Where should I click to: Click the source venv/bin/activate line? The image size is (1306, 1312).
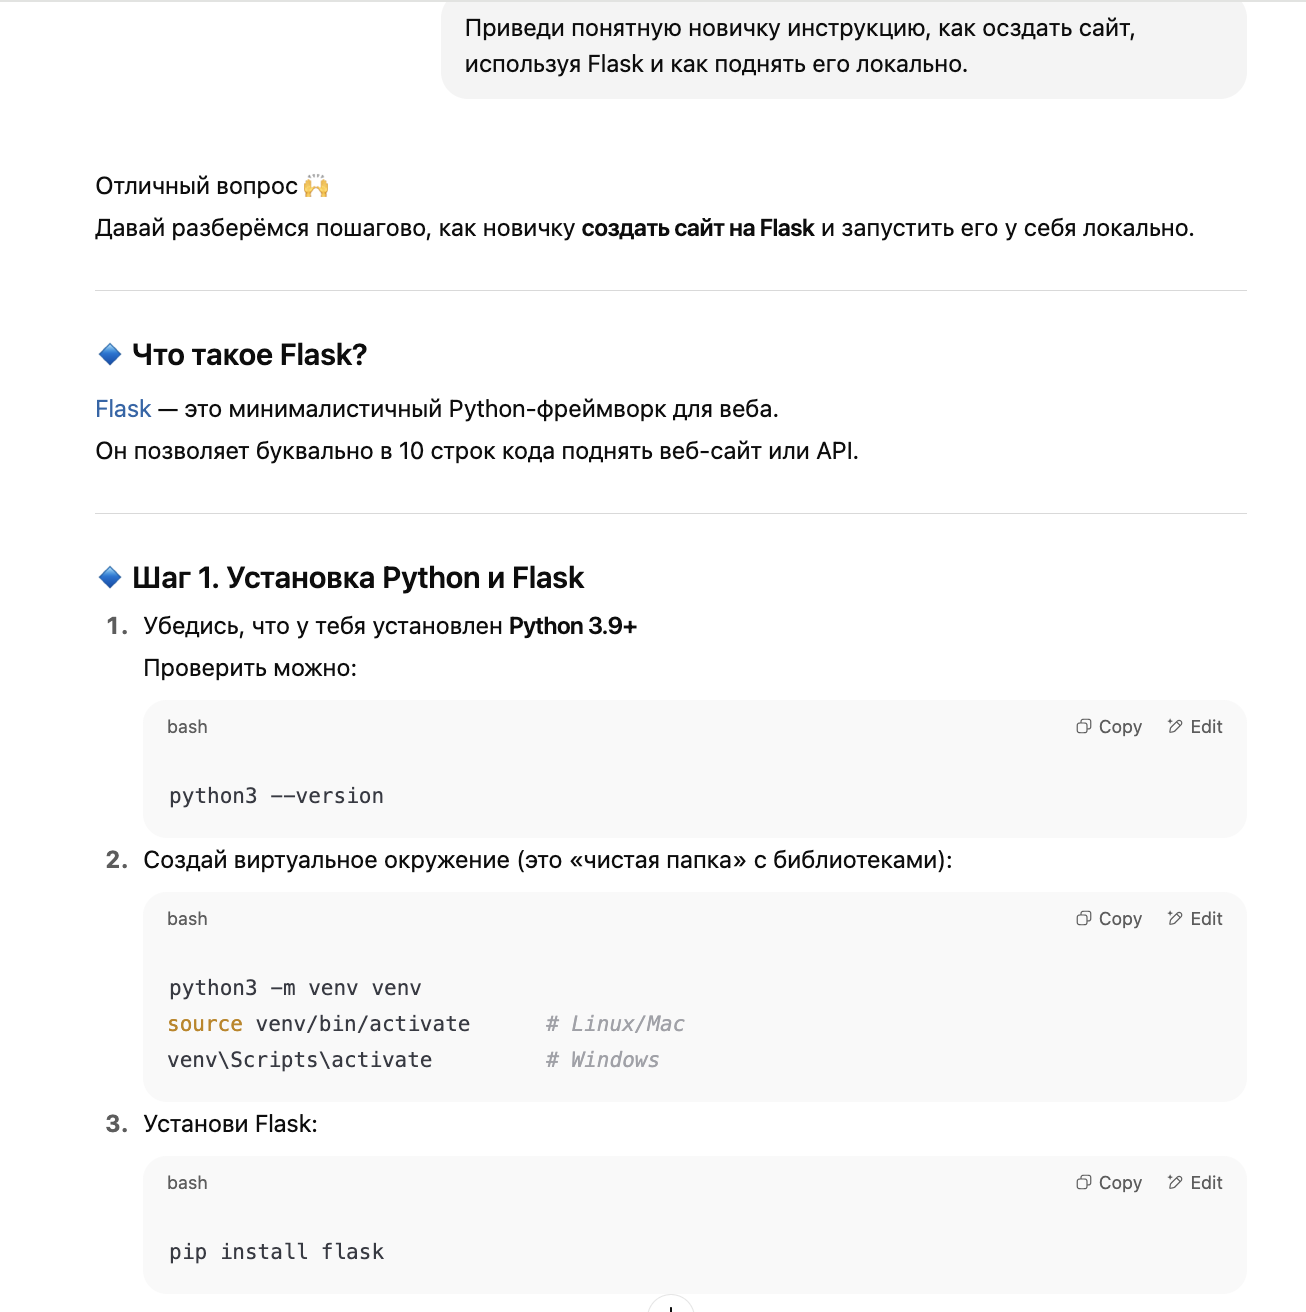(319, 1024)
